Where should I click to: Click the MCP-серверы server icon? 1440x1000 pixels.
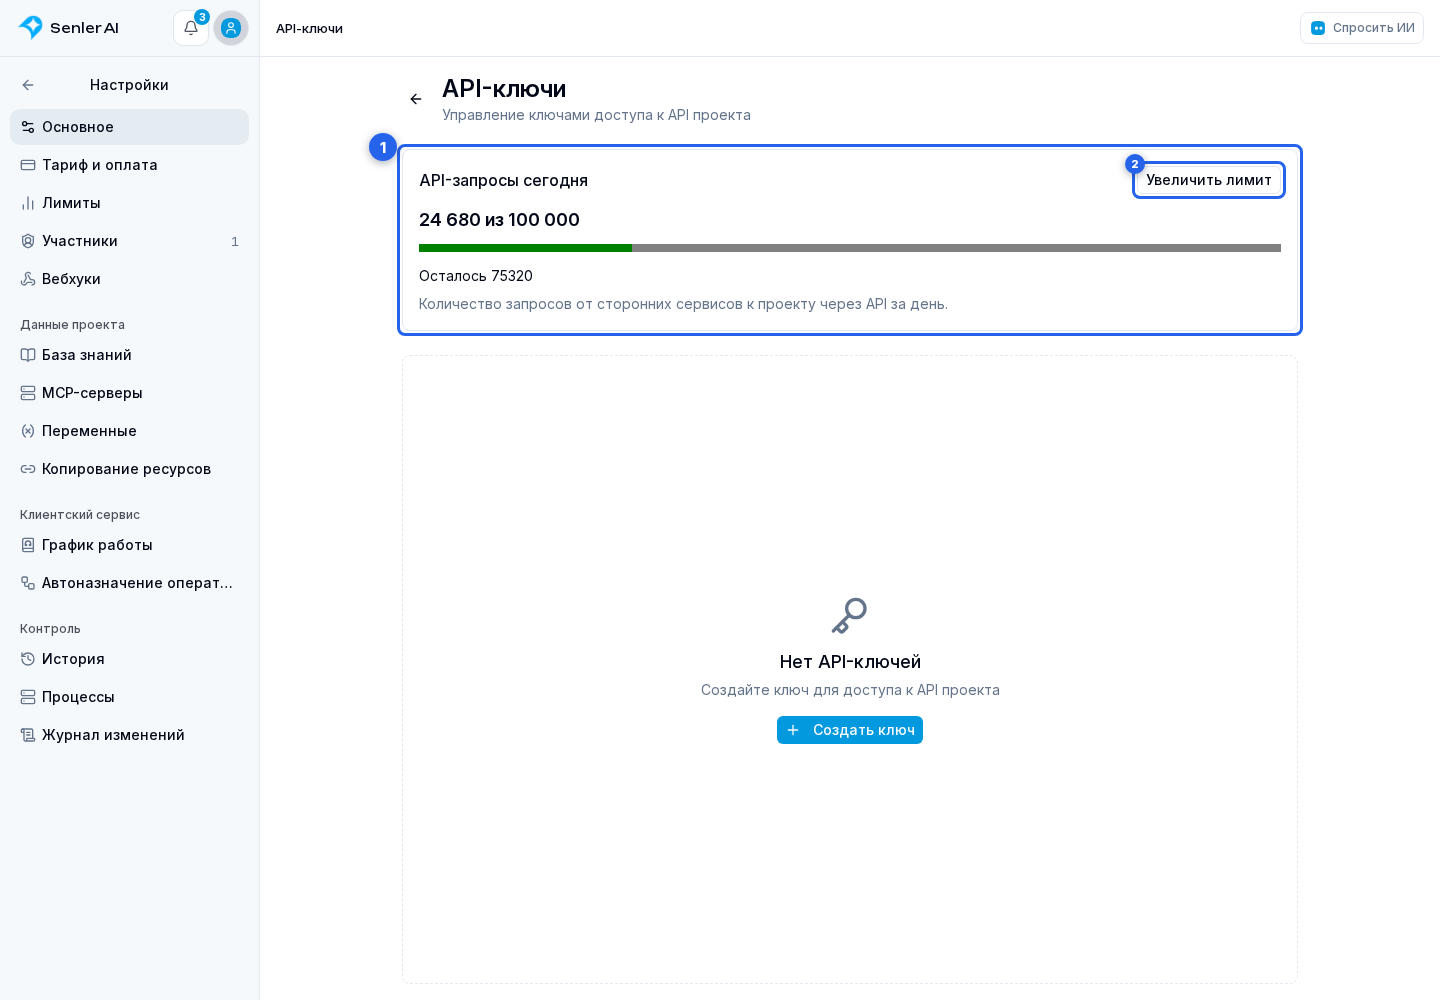coord(28,393)
